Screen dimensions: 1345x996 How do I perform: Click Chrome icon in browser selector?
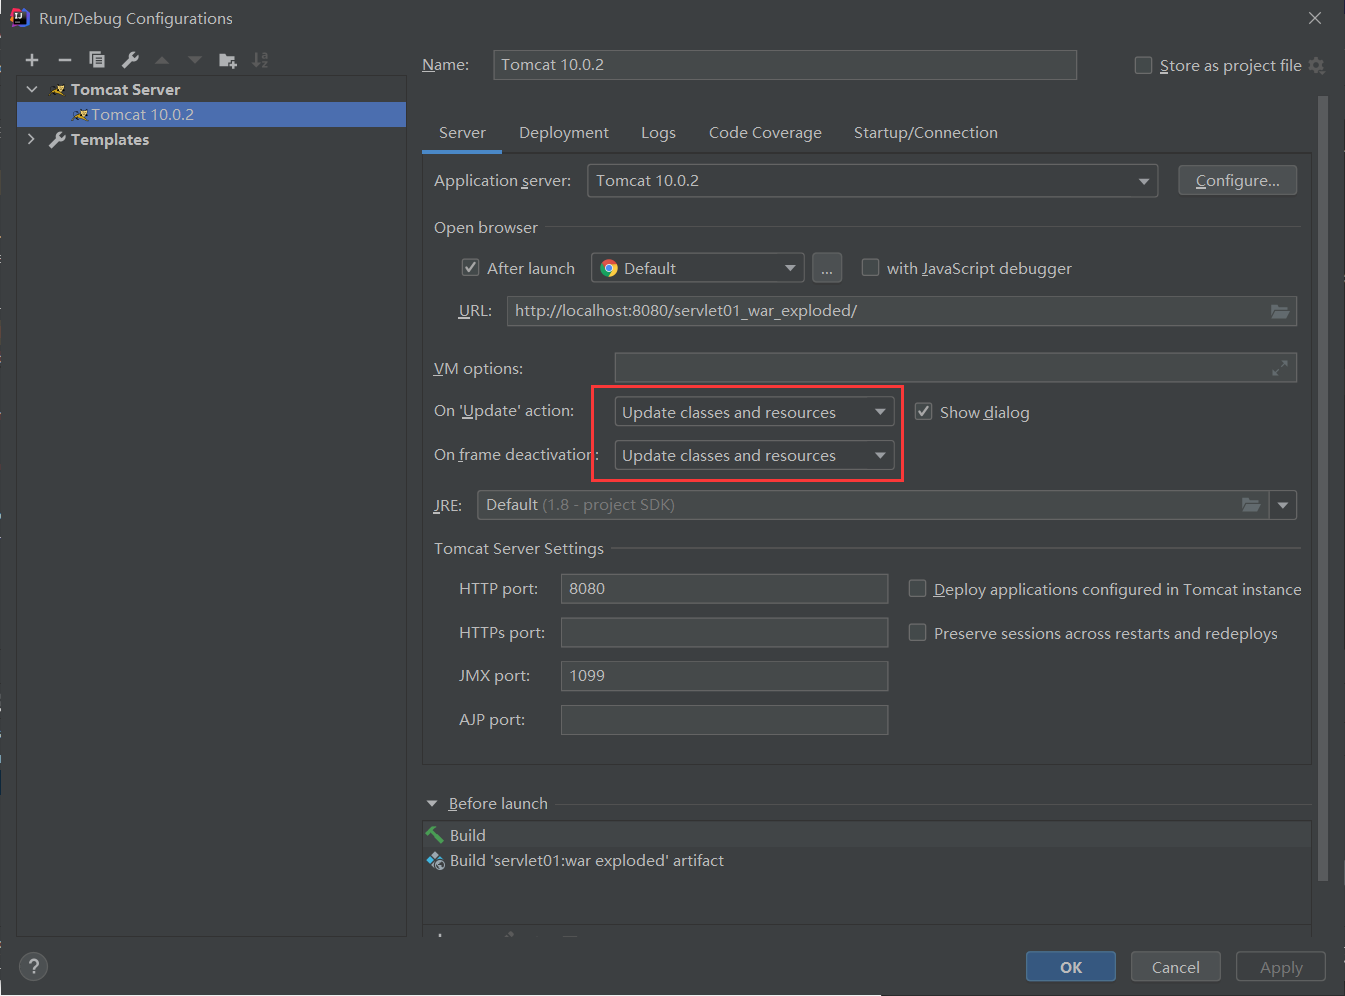609,268
